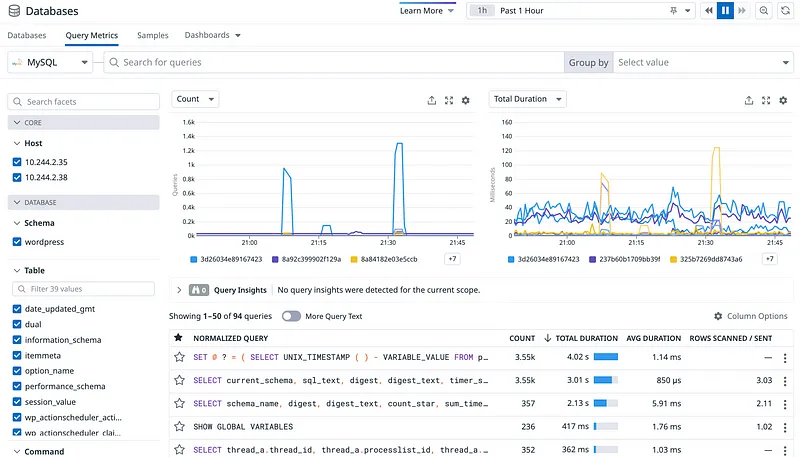Image resolution: width=800 pixels, height=457 pixels.
Task: Star the SHOW GLOBAL VARIABLES query
Action: click(179, 427)
